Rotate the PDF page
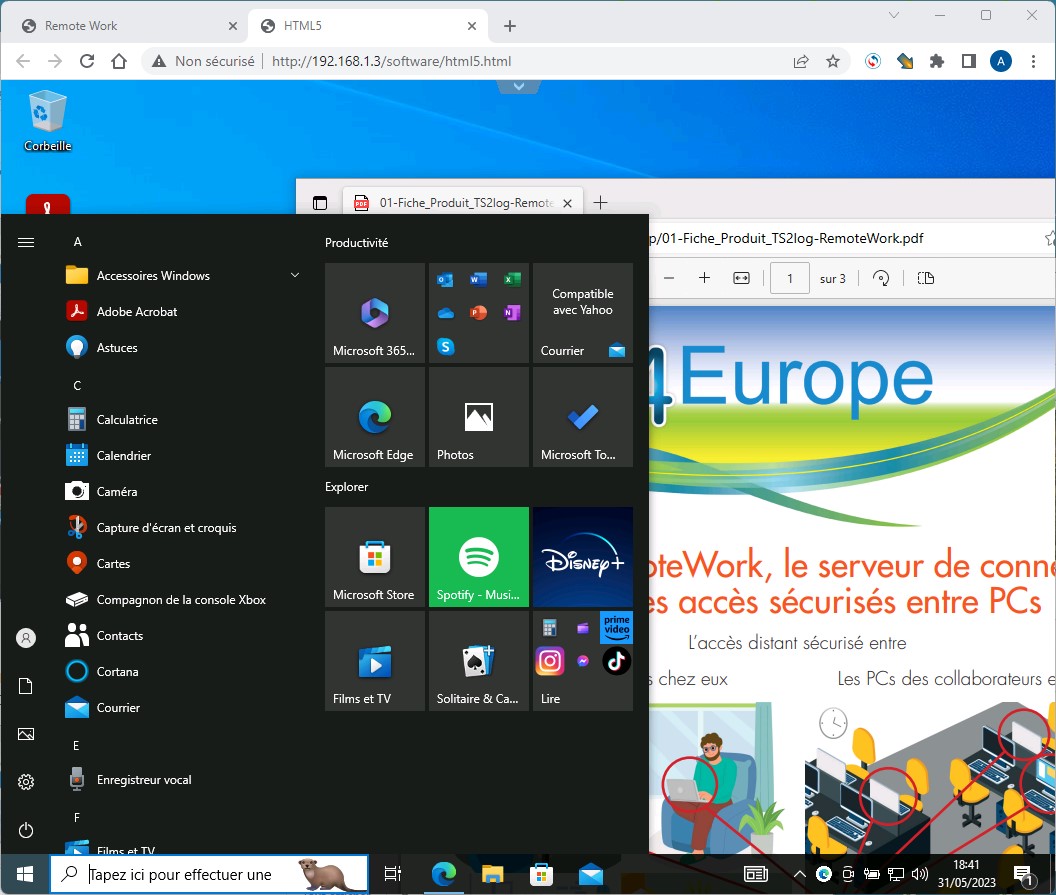1056x895 pixels. pyautogui.click(x=881, y=278)
